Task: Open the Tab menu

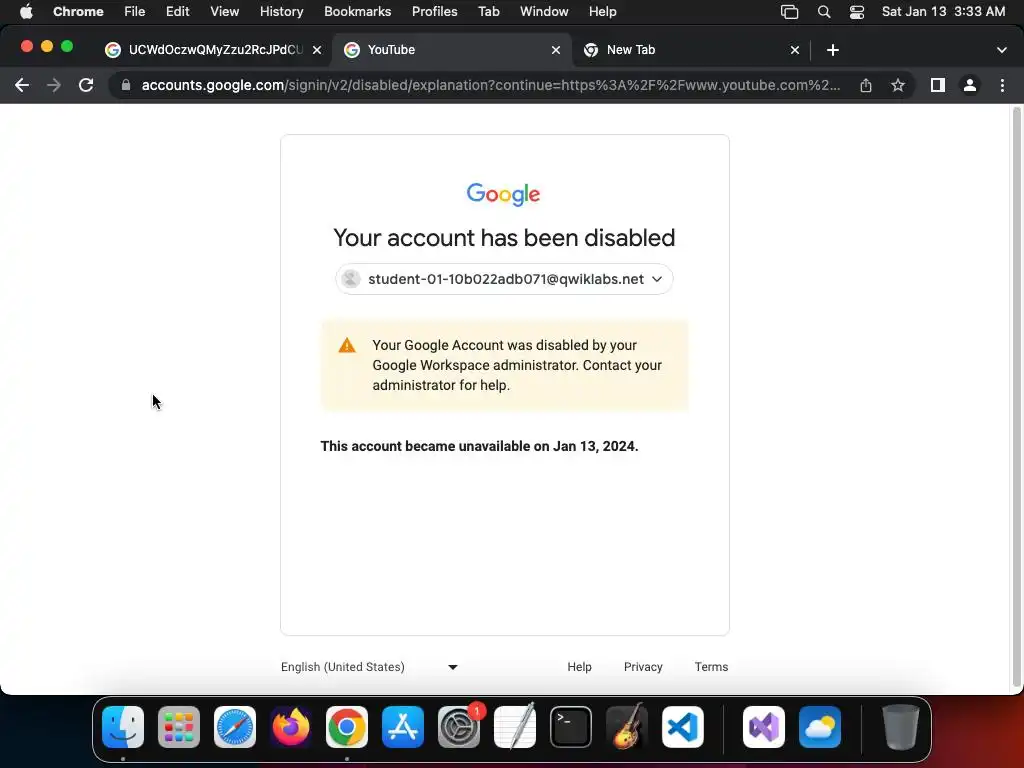Action: tap(488, 12)
